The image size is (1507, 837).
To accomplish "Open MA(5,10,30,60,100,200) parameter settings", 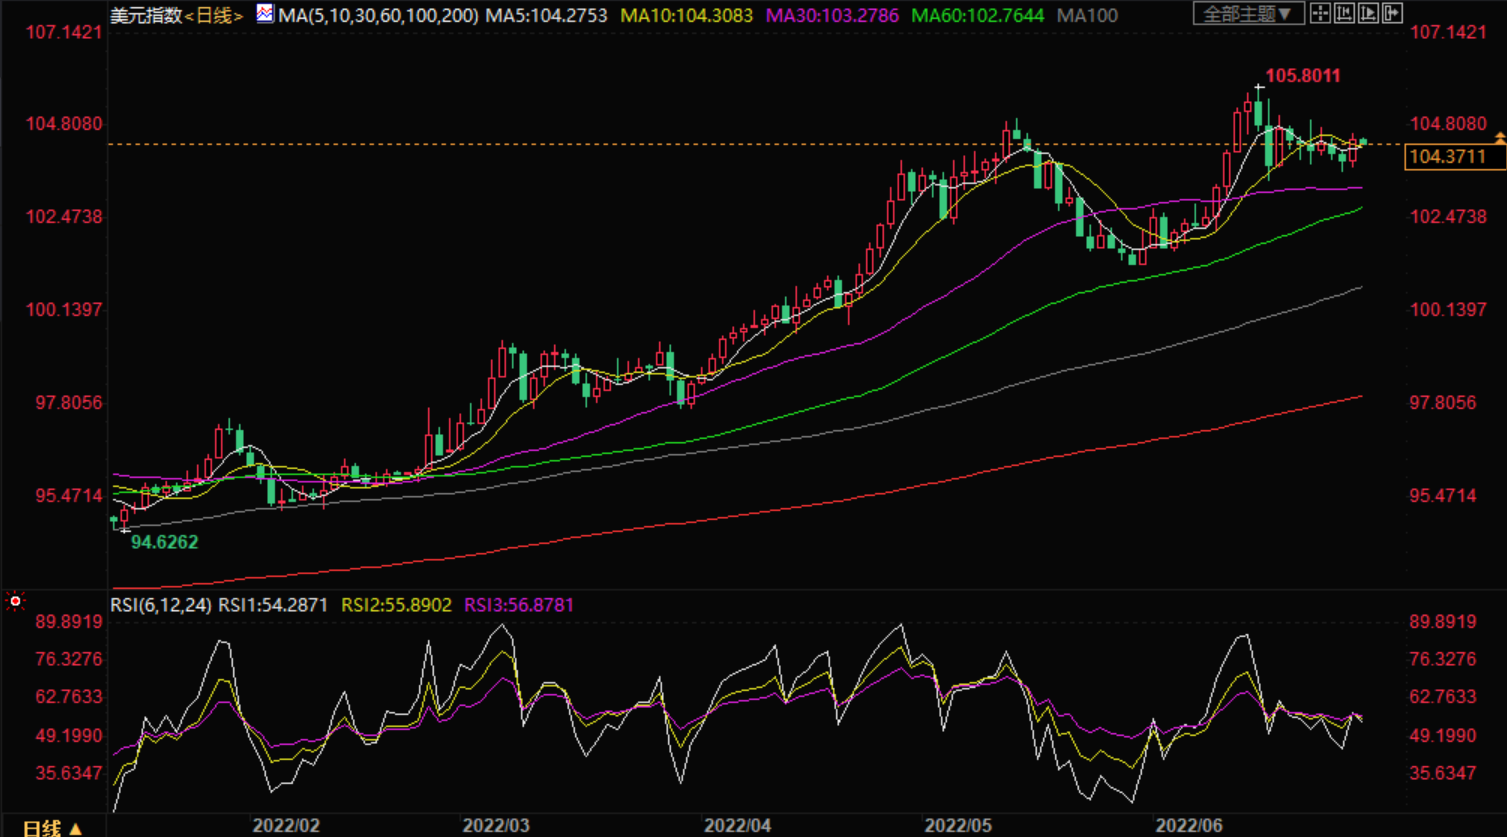I will (379, 16).
